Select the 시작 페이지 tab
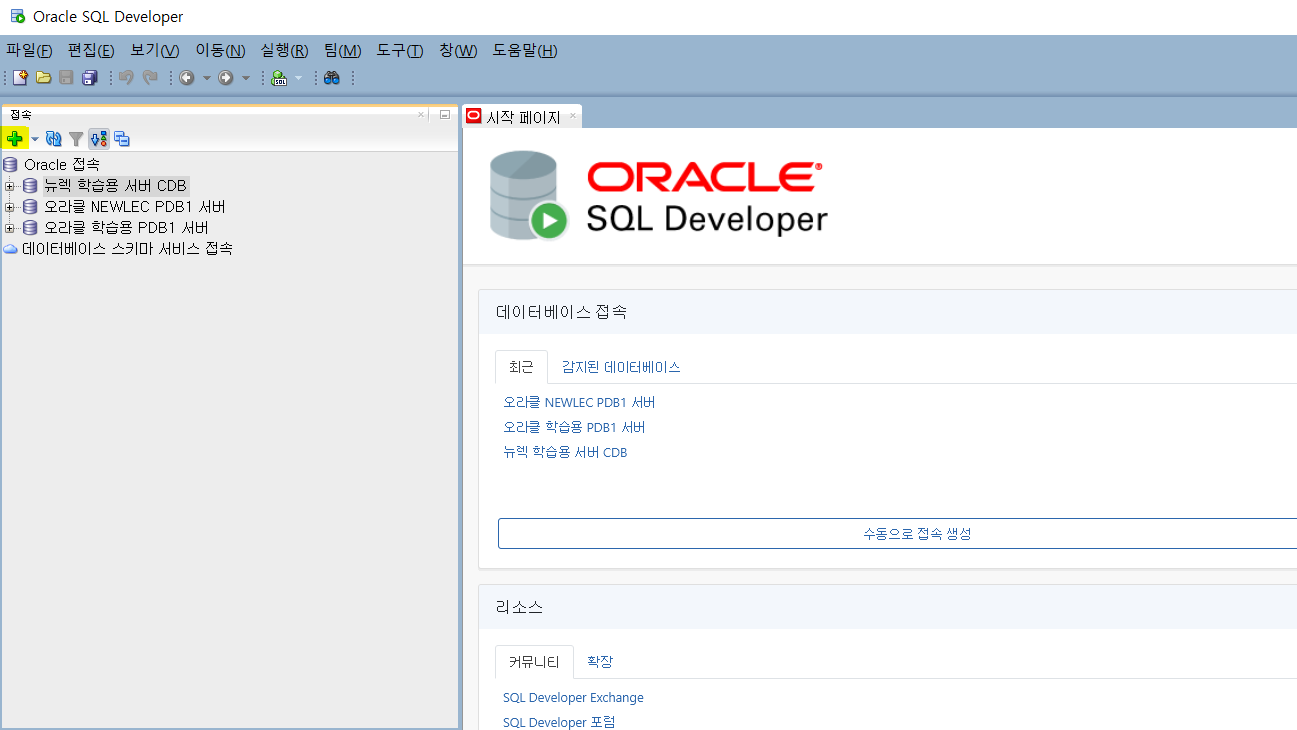1297x730 pixels. click(522, 116)
